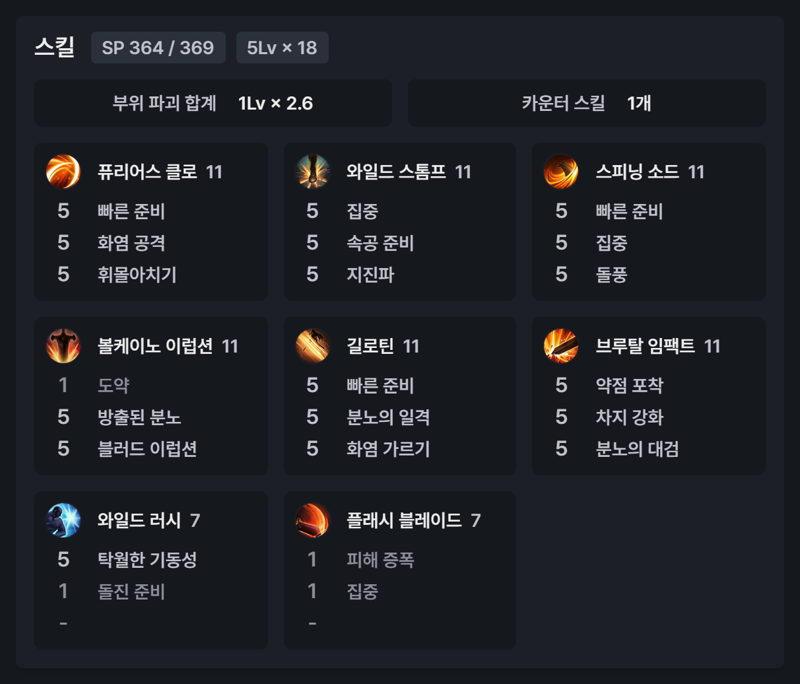Click the 5Lv × 18 badge
This screenshot has width=800, height=684.
(282, 47)
